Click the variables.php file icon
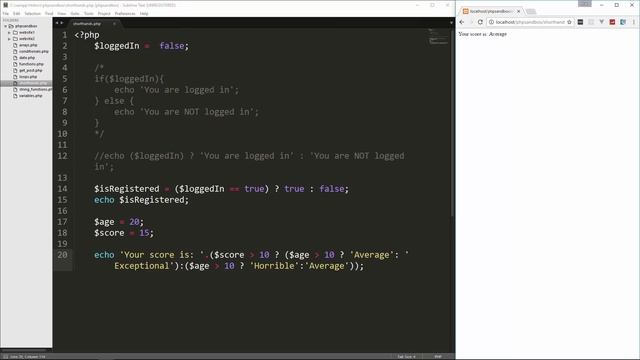 tap(15, 96)
